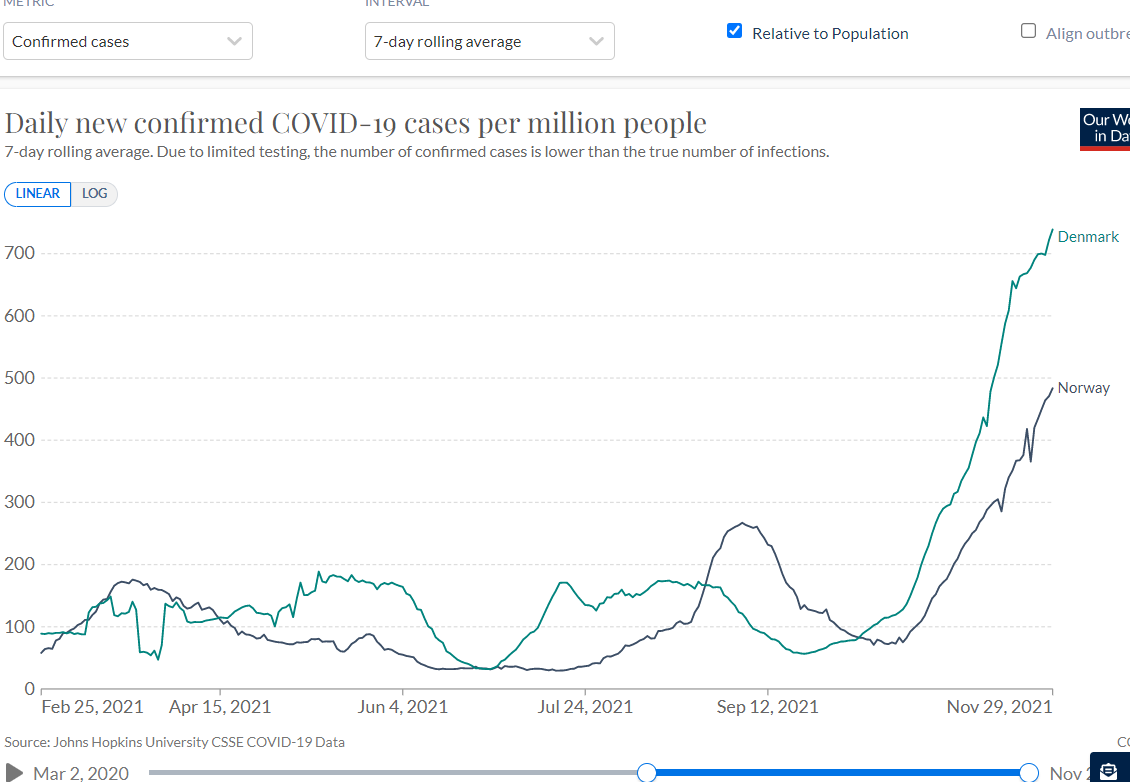Click the Denmark line label

1088,237
